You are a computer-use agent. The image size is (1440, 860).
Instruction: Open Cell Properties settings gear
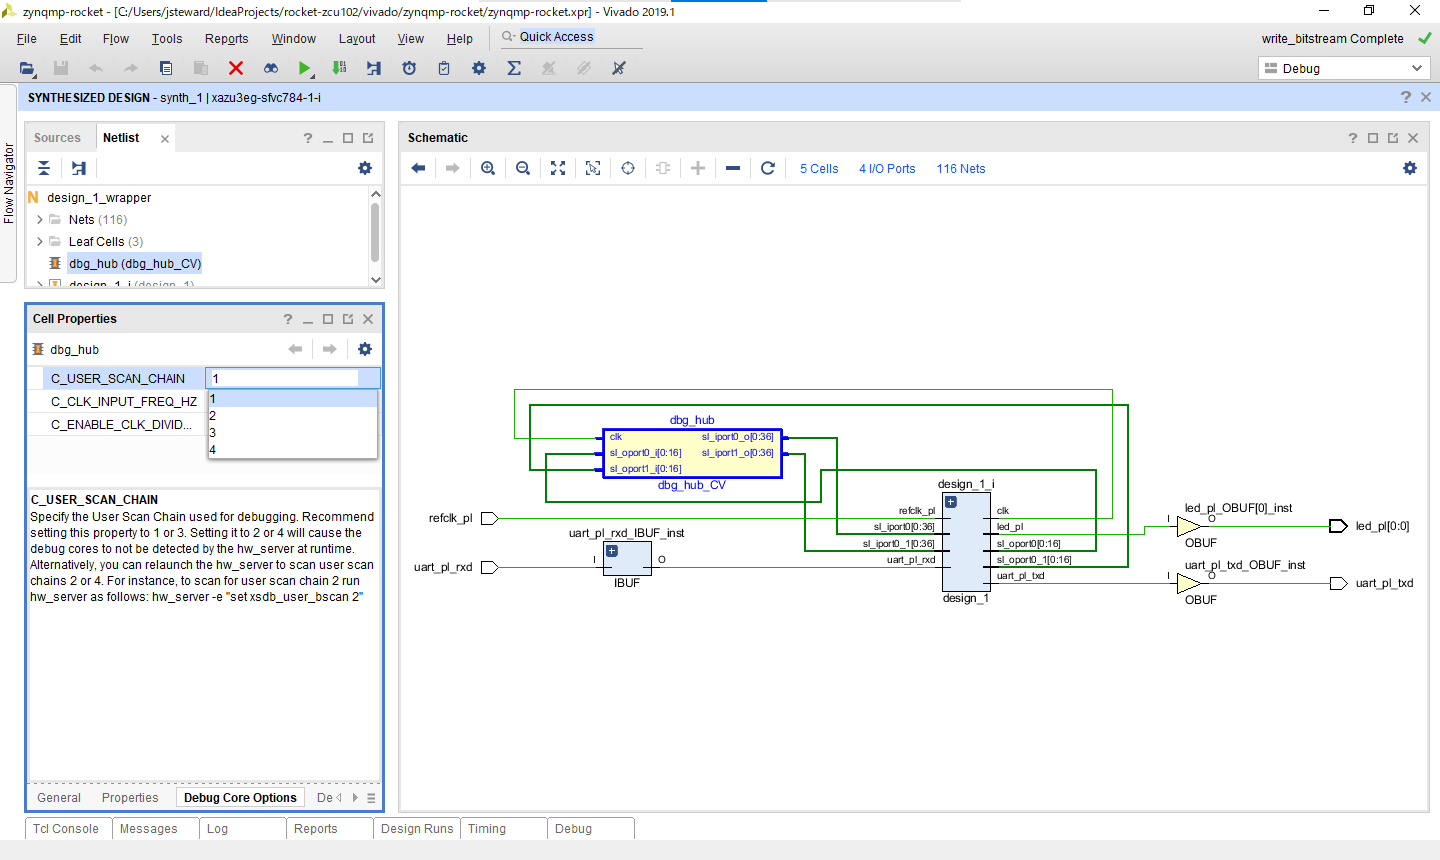point(365,349)
